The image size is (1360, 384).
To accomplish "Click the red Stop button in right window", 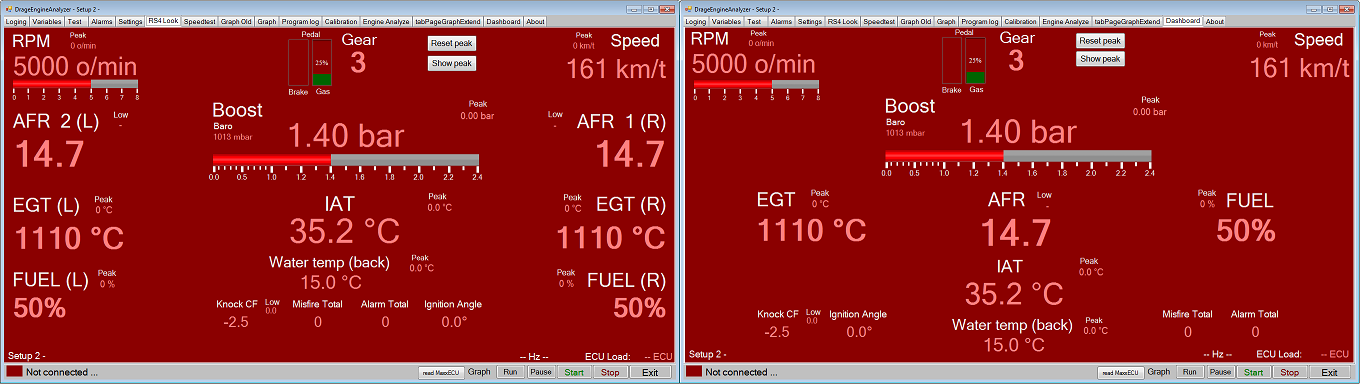I will pos(1290,372).
